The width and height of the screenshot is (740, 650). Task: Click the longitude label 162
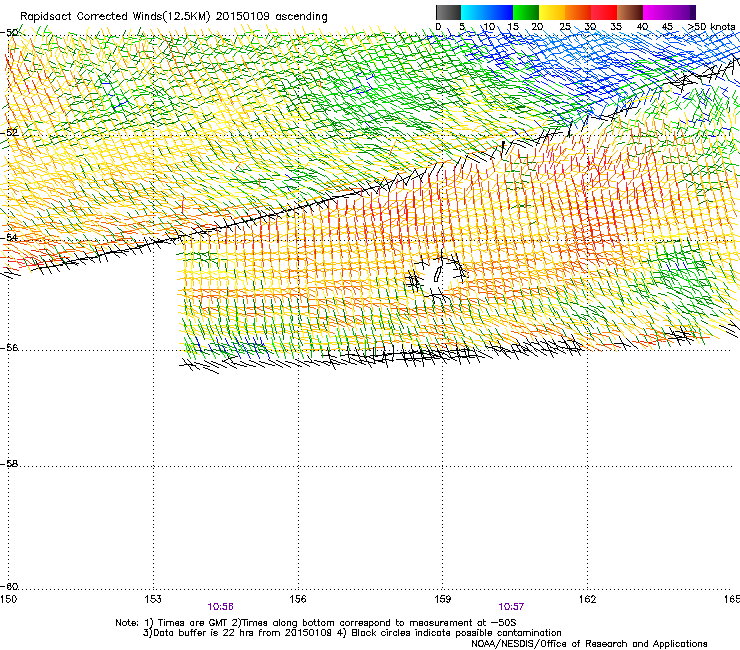click(588, 599)
